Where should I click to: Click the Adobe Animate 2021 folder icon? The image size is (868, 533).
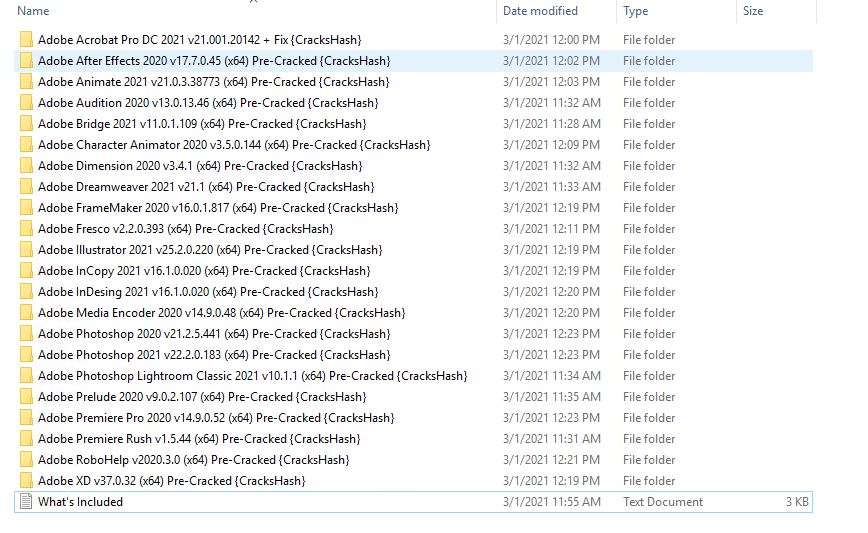[x=26, y=82]
